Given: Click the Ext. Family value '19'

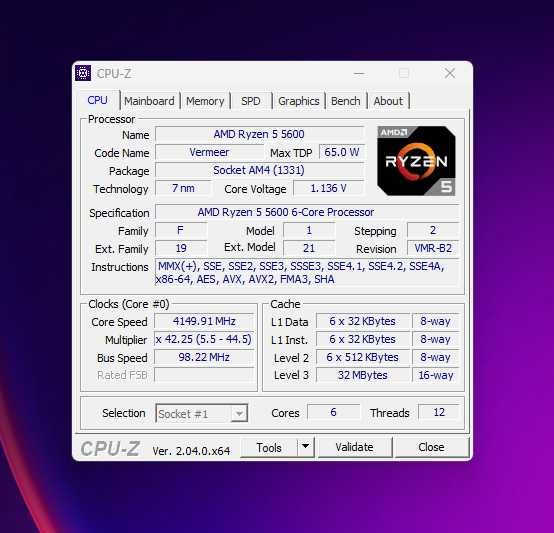Looking at the screenshot, I should (181, 248).
